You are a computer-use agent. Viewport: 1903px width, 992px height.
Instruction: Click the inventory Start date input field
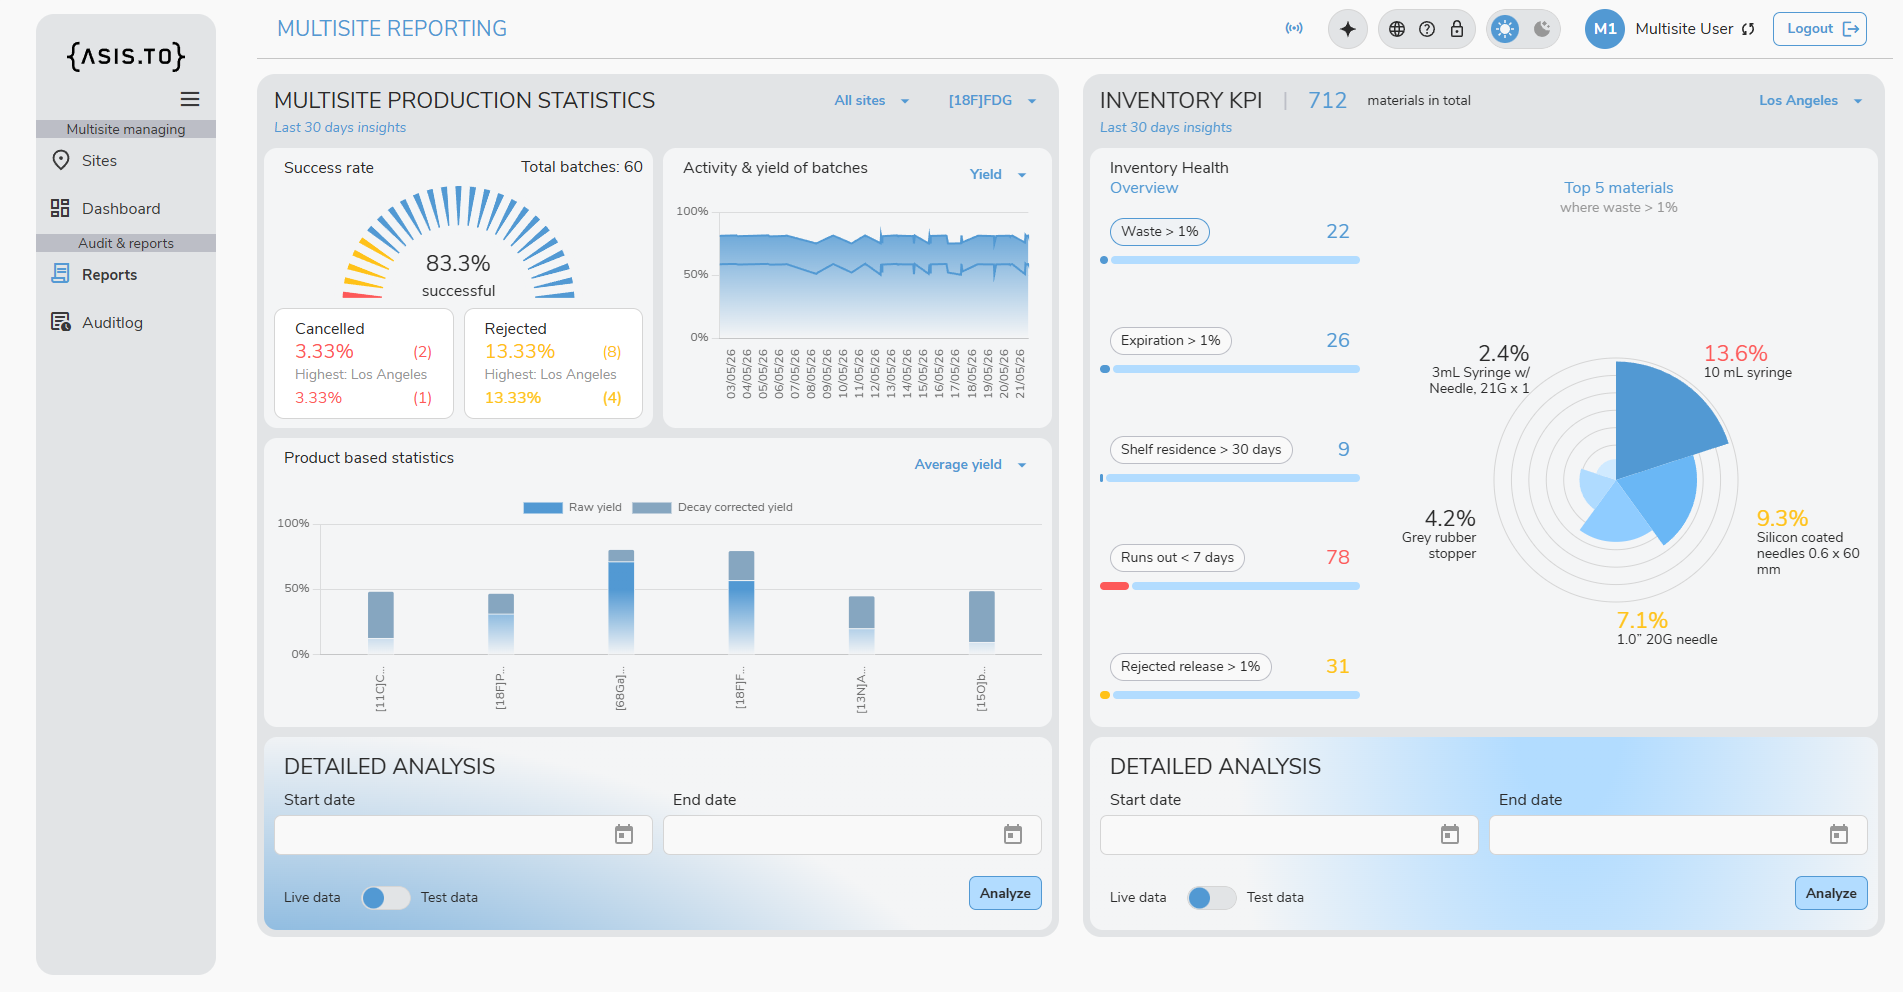[x=1289, y=835]
